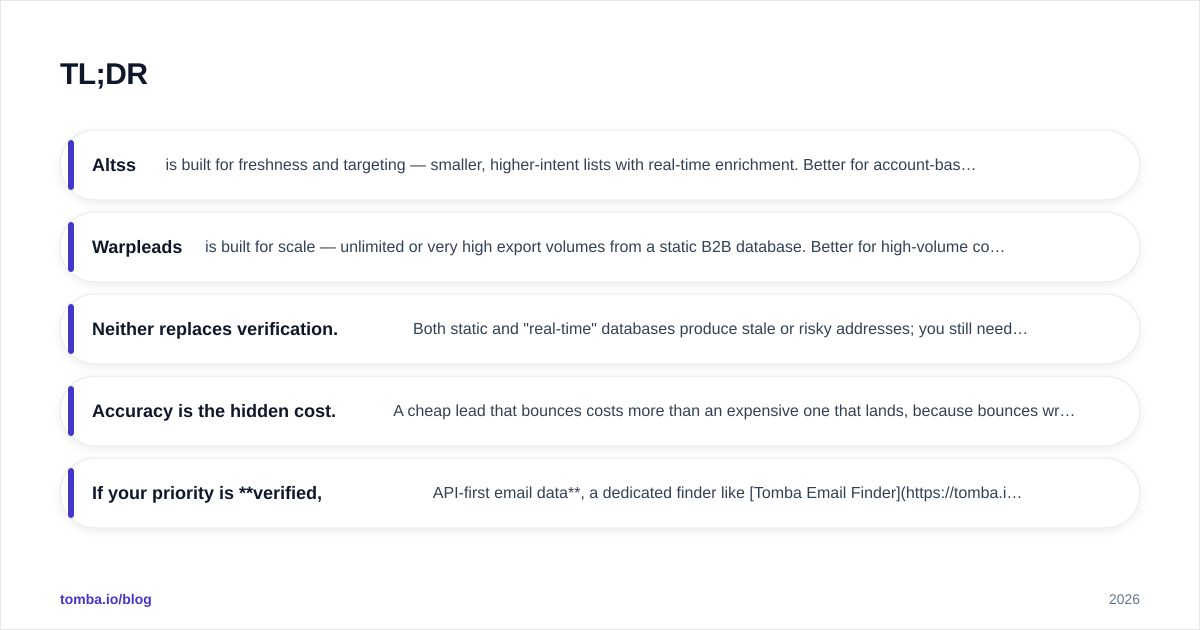Click the purple bar beside If your priority
The image size is (1200, 630).
(x=71, y=493)
